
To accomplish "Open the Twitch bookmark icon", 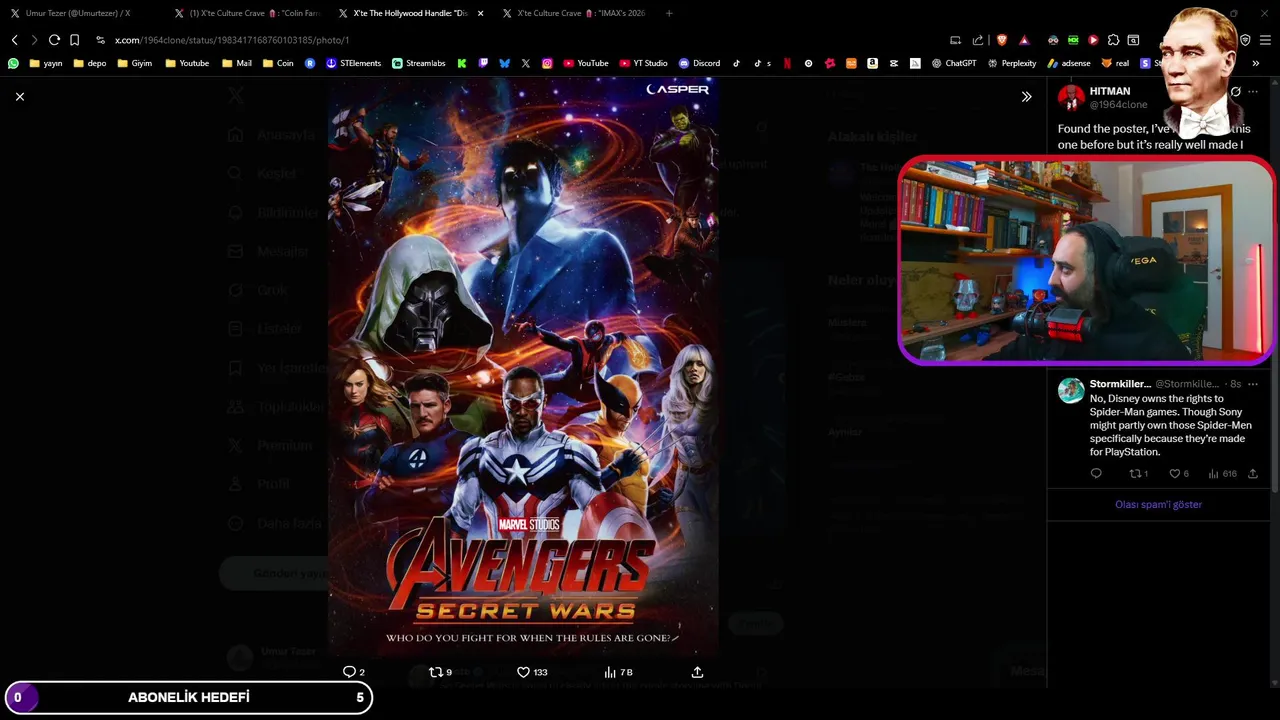I will pyautogui.click(x=483, y=63).
